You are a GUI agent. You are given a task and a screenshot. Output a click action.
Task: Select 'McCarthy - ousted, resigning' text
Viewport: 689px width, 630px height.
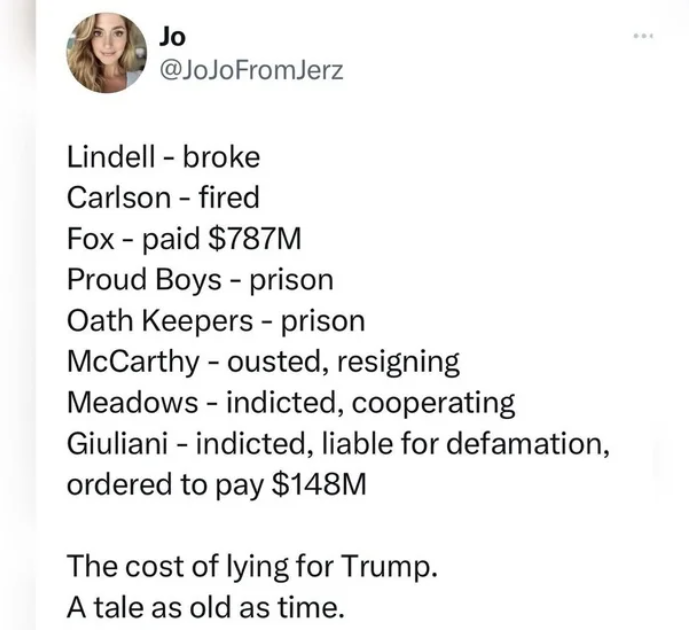(x=263, y=362)
